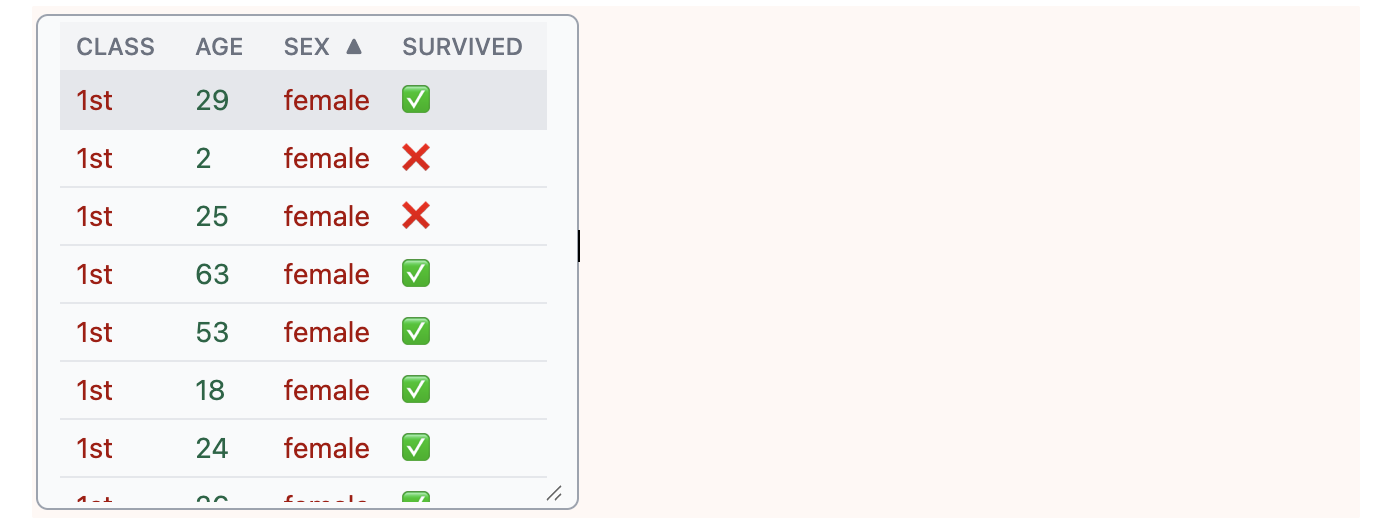Image resolution: width=1382 pixels, height=526 pixels.
Task: Click the green checkmark in the age 24 row
Action: pos(416,448)
